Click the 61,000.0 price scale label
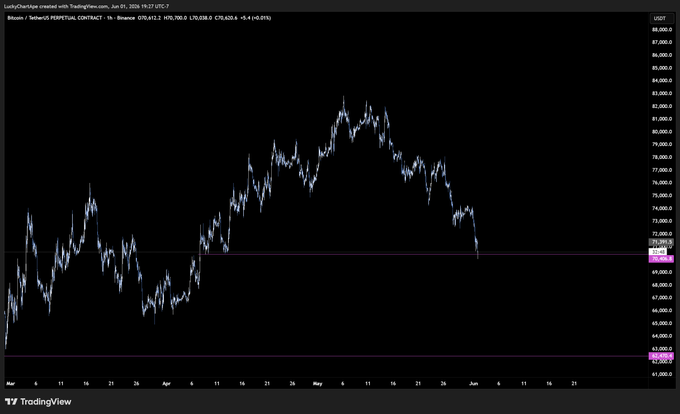The image size is (680, 414). tap(662, 374)
